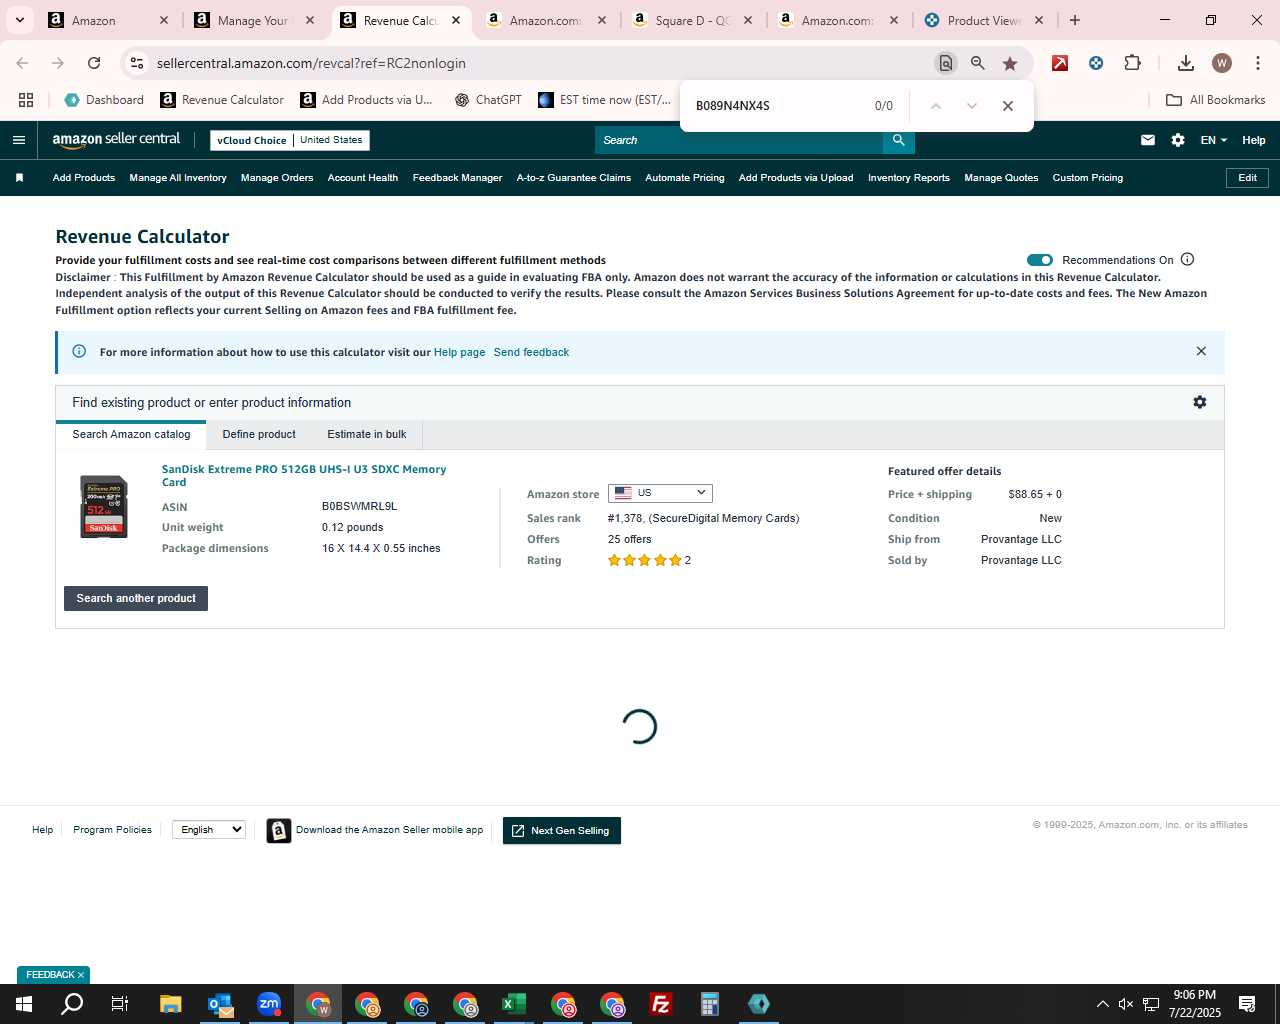The image size is (1280, 1024).
Task: Click the zoom magnifier icon in address bar
Action: coord(978,63)
